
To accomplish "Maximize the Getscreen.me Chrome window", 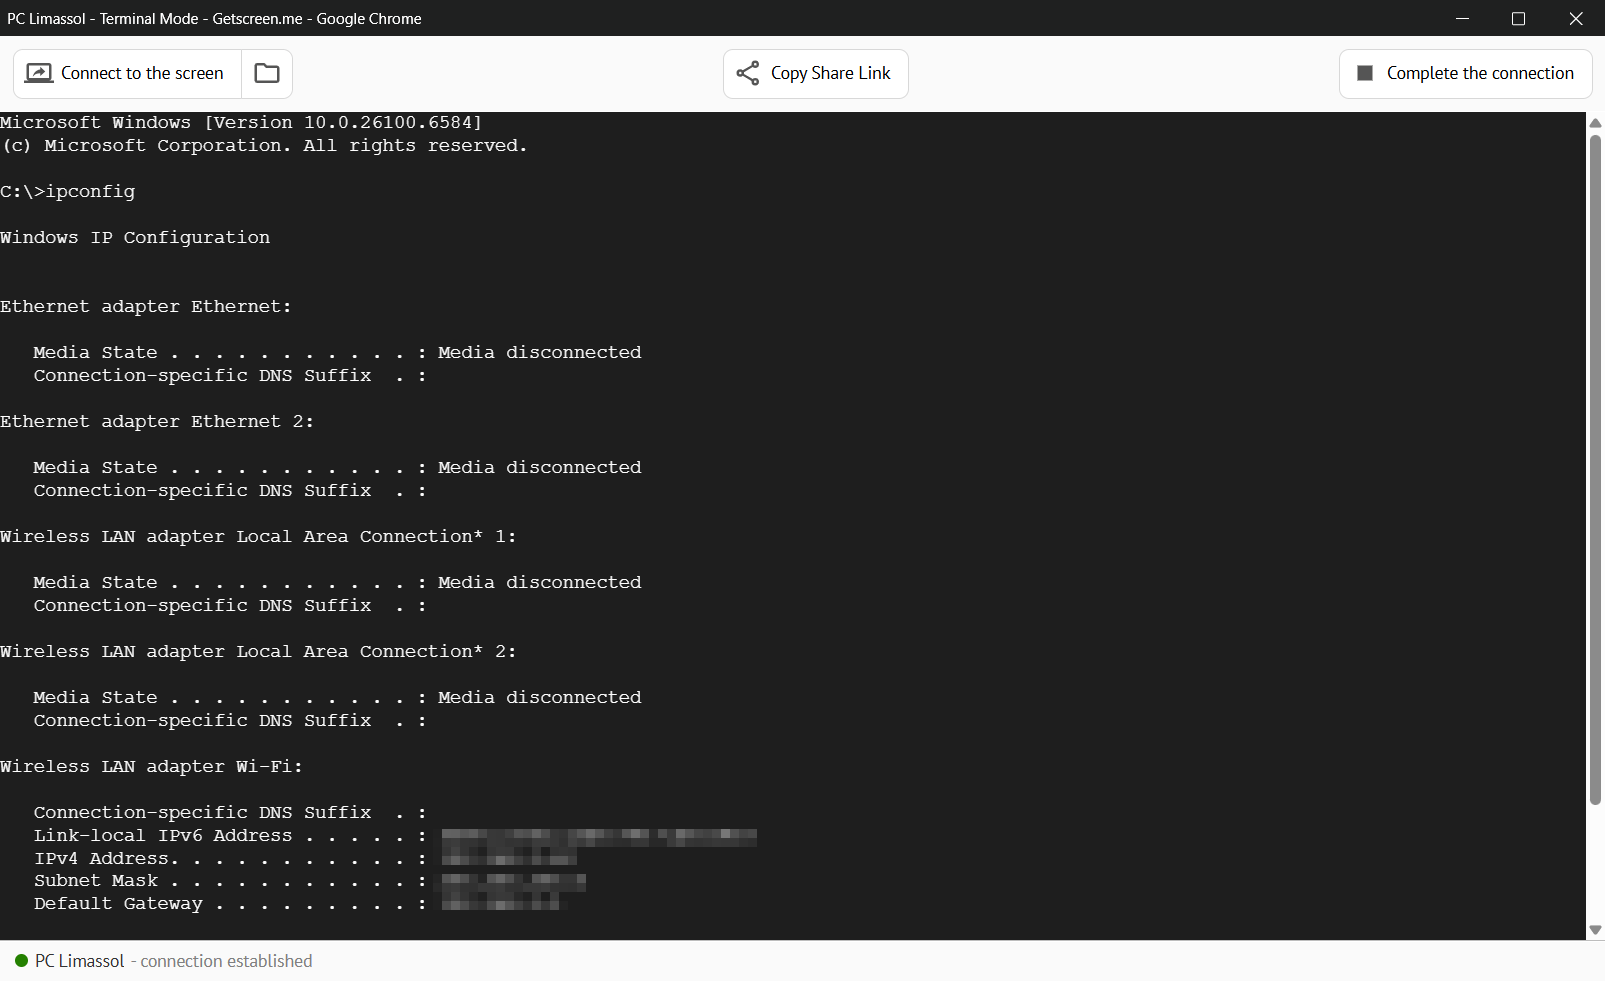I will tap(1518, 18).
